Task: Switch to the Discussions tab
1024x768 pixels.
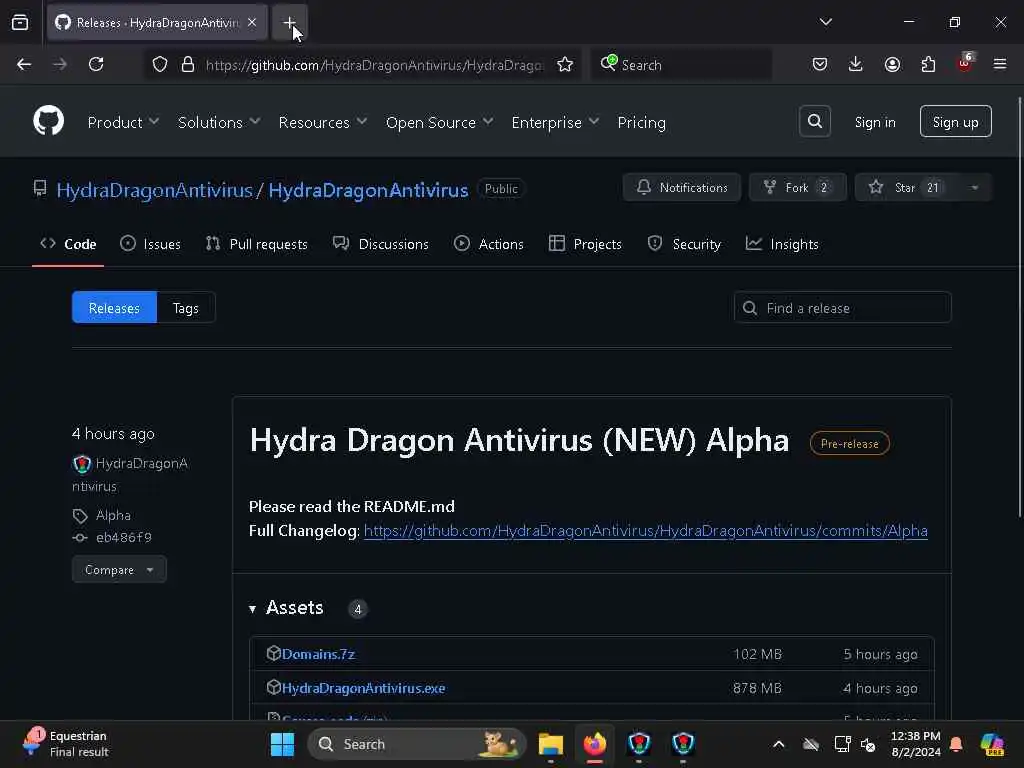Action: [381, 244]
